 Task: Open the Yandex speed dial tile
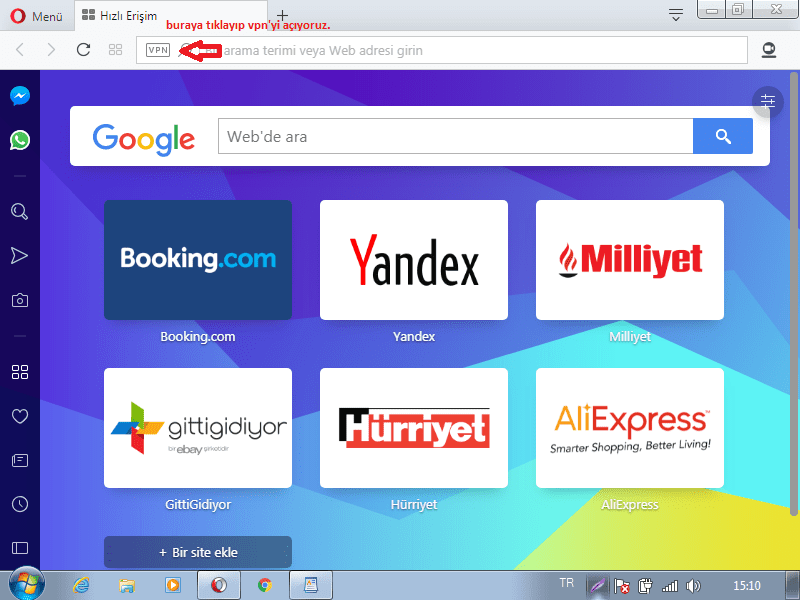pyautogui.click(x=414, y=260)
